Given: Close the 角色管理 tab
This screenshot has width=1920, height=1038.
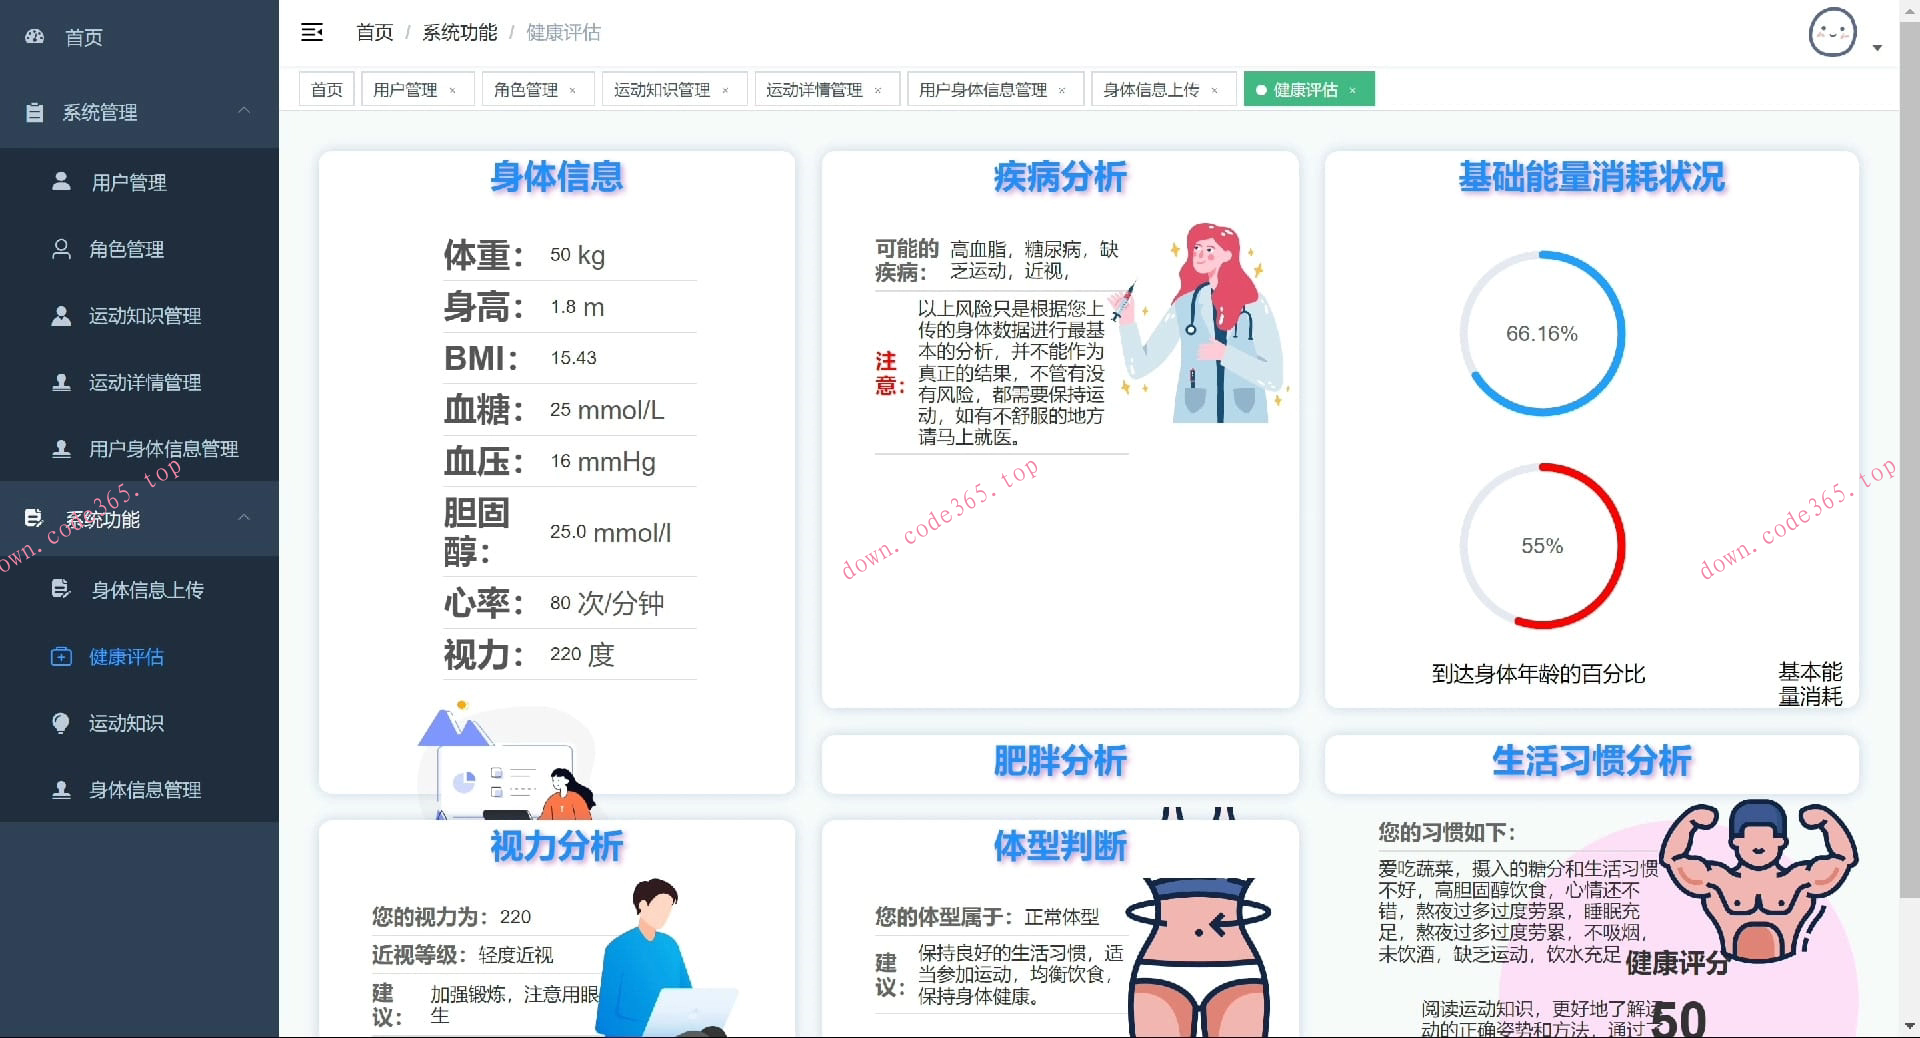Looking at the screenshot, I should click(x=573, y=89).
